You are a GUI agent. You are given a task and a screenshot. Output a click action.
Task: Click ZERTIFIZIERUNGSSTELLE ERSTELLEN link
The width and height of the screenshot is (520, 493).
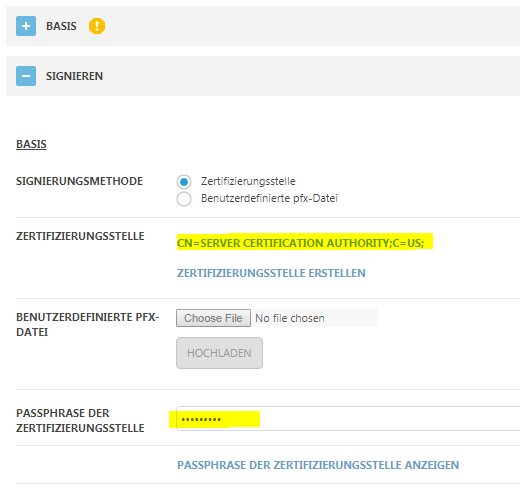[x=271, y=273]
